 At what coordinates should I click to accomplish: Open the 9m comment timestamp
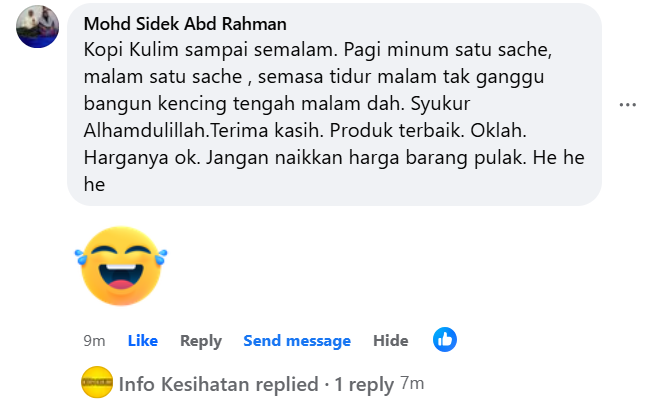[94, 341]
